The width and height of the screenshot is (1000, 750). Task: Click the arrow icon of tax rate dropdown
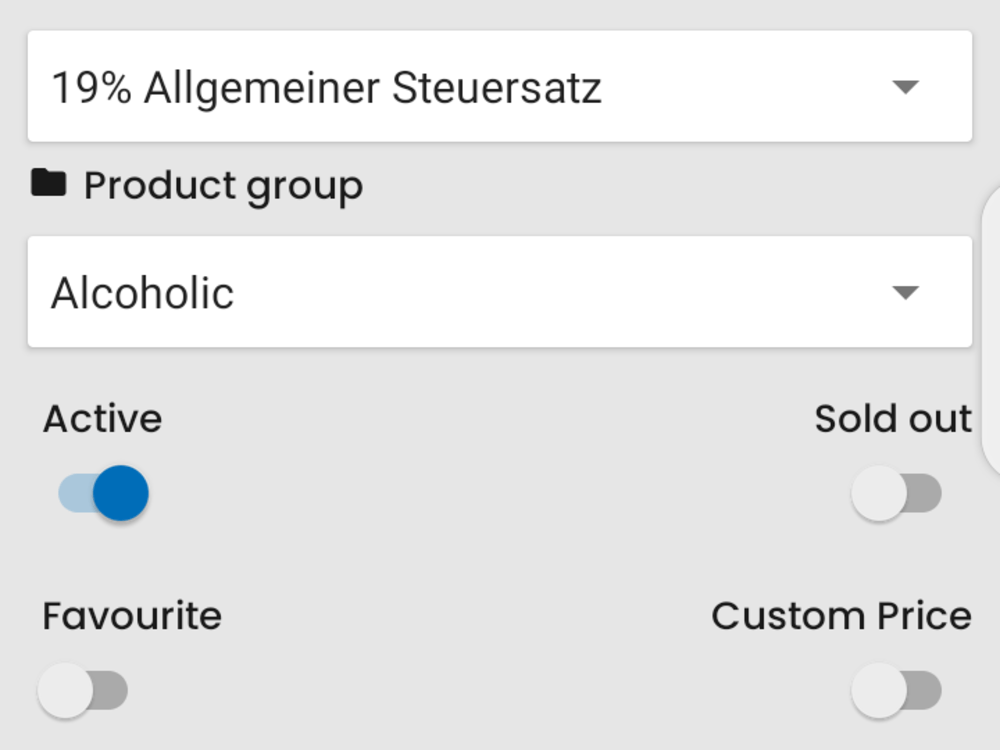pos(905,87)
